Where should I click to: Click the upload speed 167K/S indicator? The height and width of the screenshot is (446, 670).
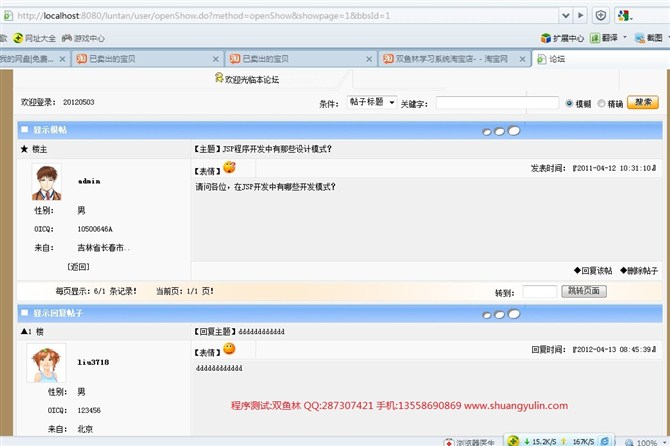[579, 442]
